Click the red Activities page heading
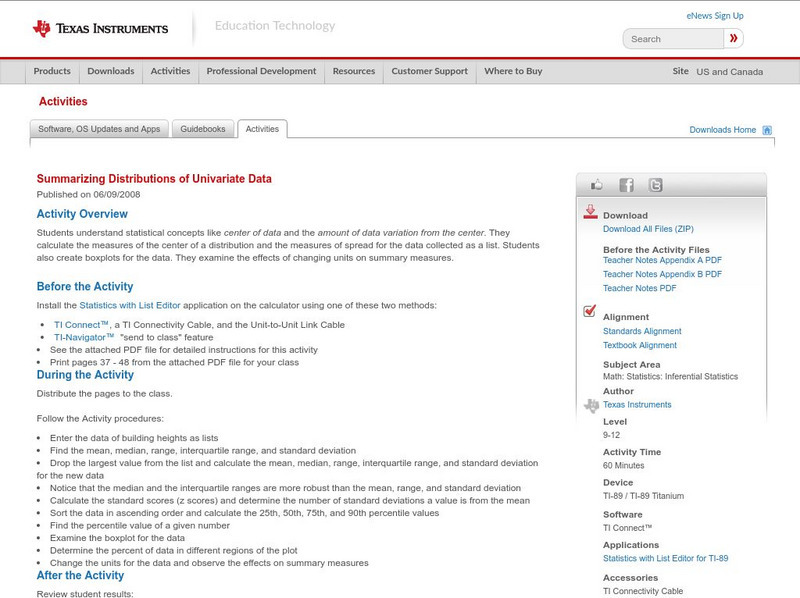 click(x=63, y=102)
